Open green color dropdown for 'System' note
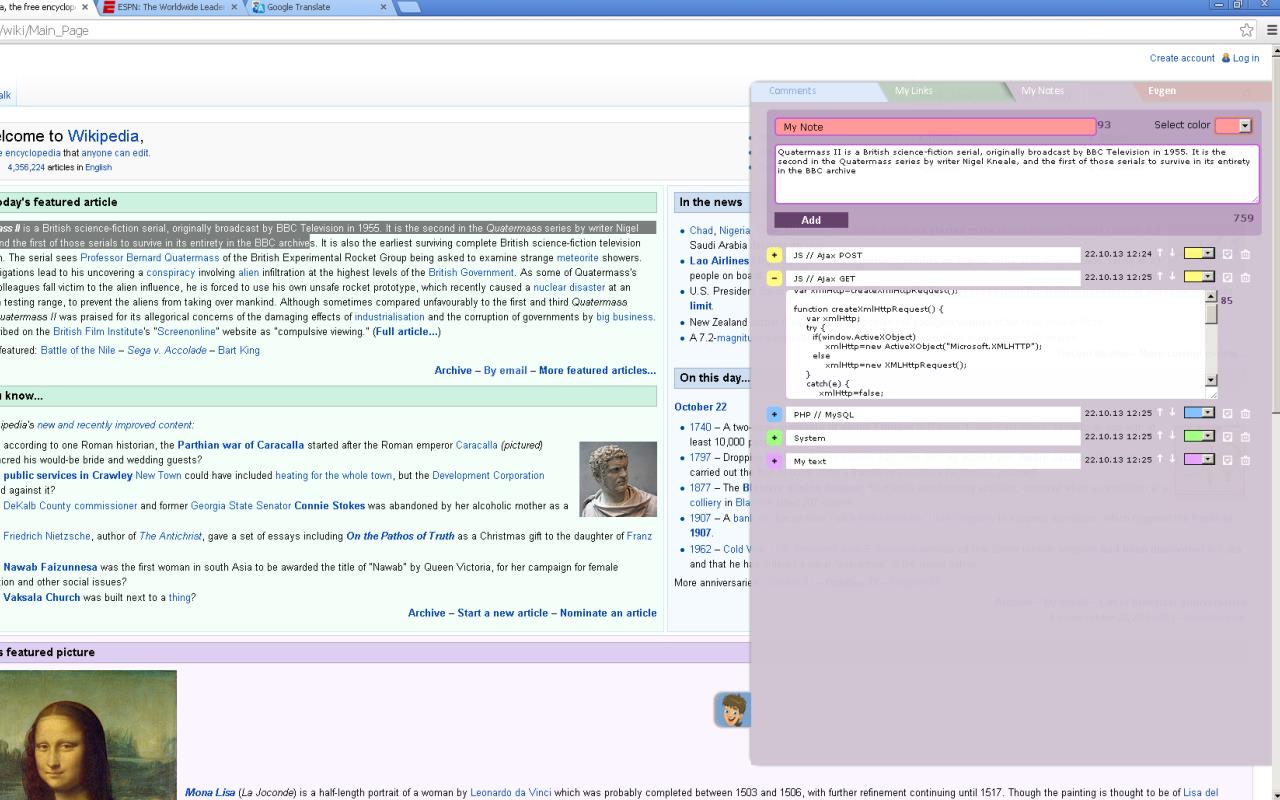Image resolution: width=1280 pixels, height=800 pixels. [x=1199, y=437]
